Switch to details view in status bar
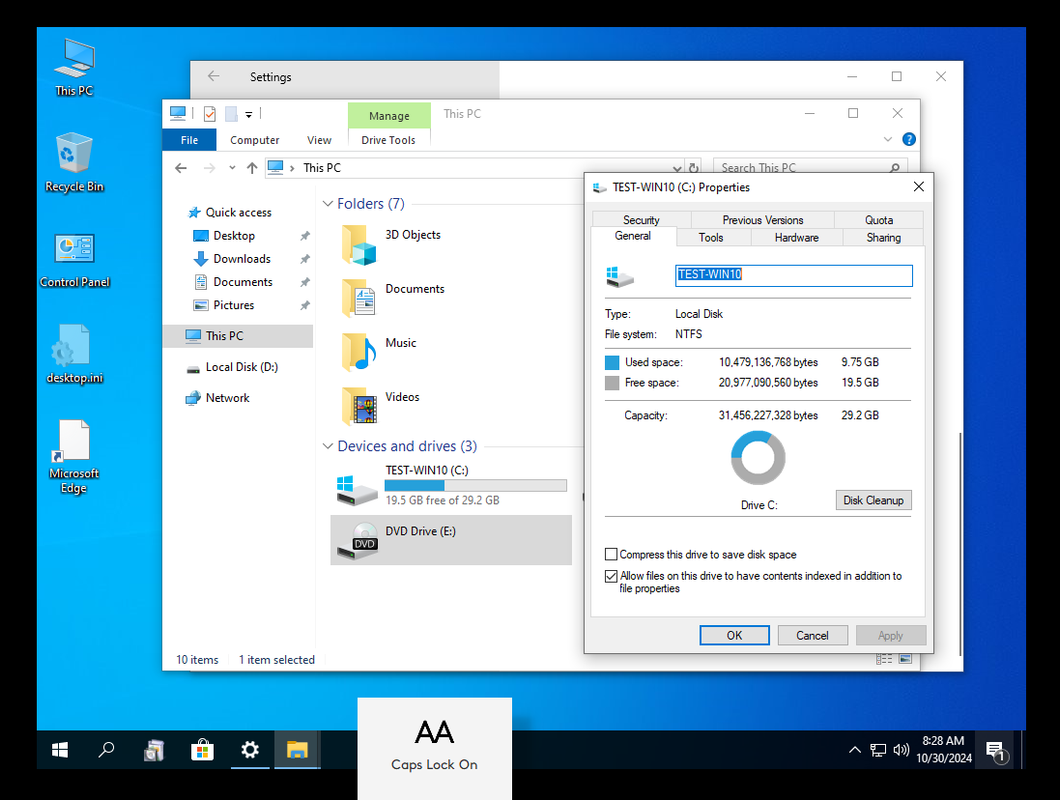This screenshot has height=800, width=1060. tap(884, 659)
